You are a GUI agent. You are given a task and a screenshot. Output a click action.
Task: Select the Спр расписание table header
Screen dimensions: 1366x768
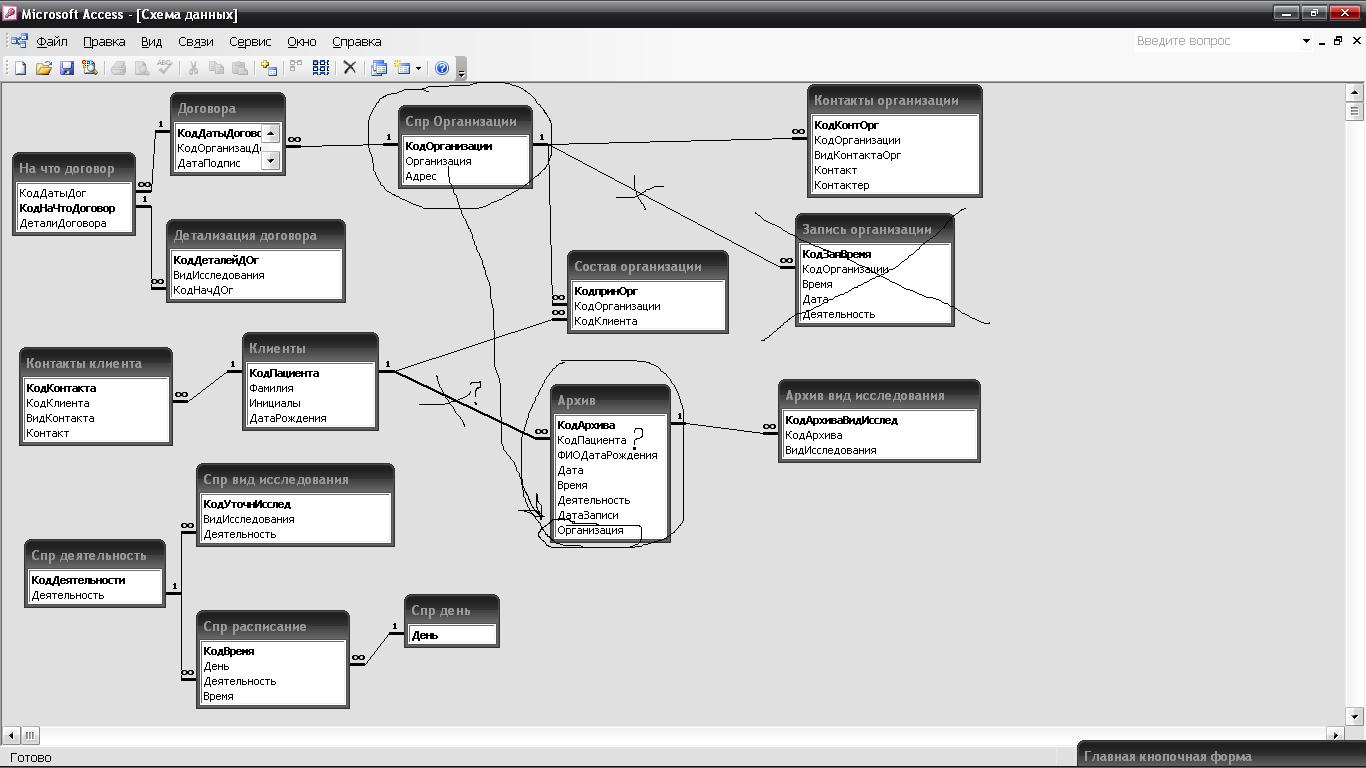[x=273, y=626]
